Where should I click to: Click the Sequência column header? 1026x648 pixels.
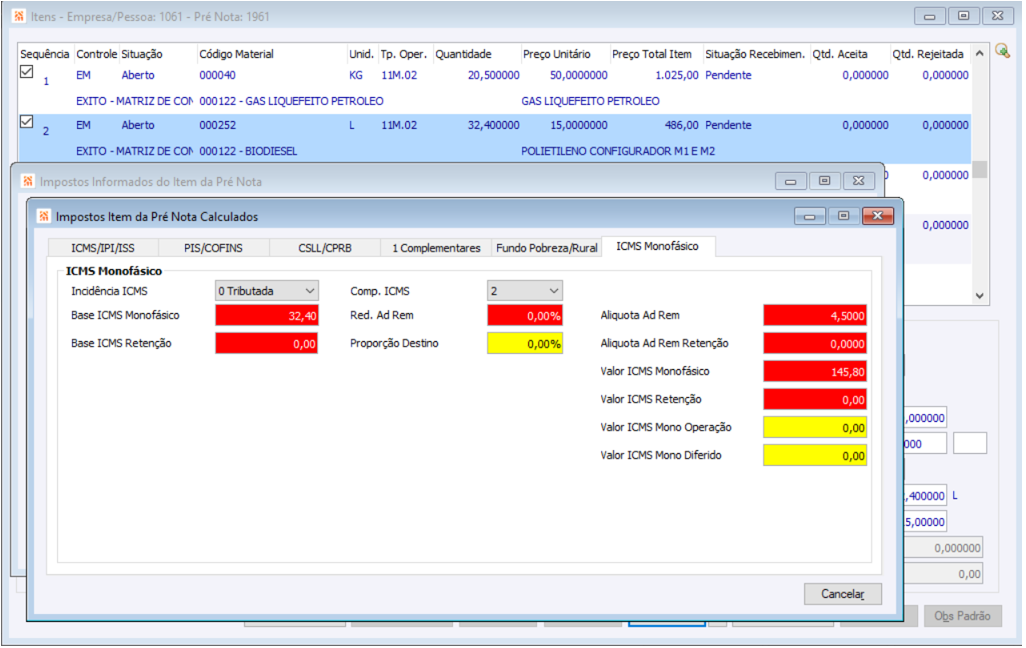point(44,54)
